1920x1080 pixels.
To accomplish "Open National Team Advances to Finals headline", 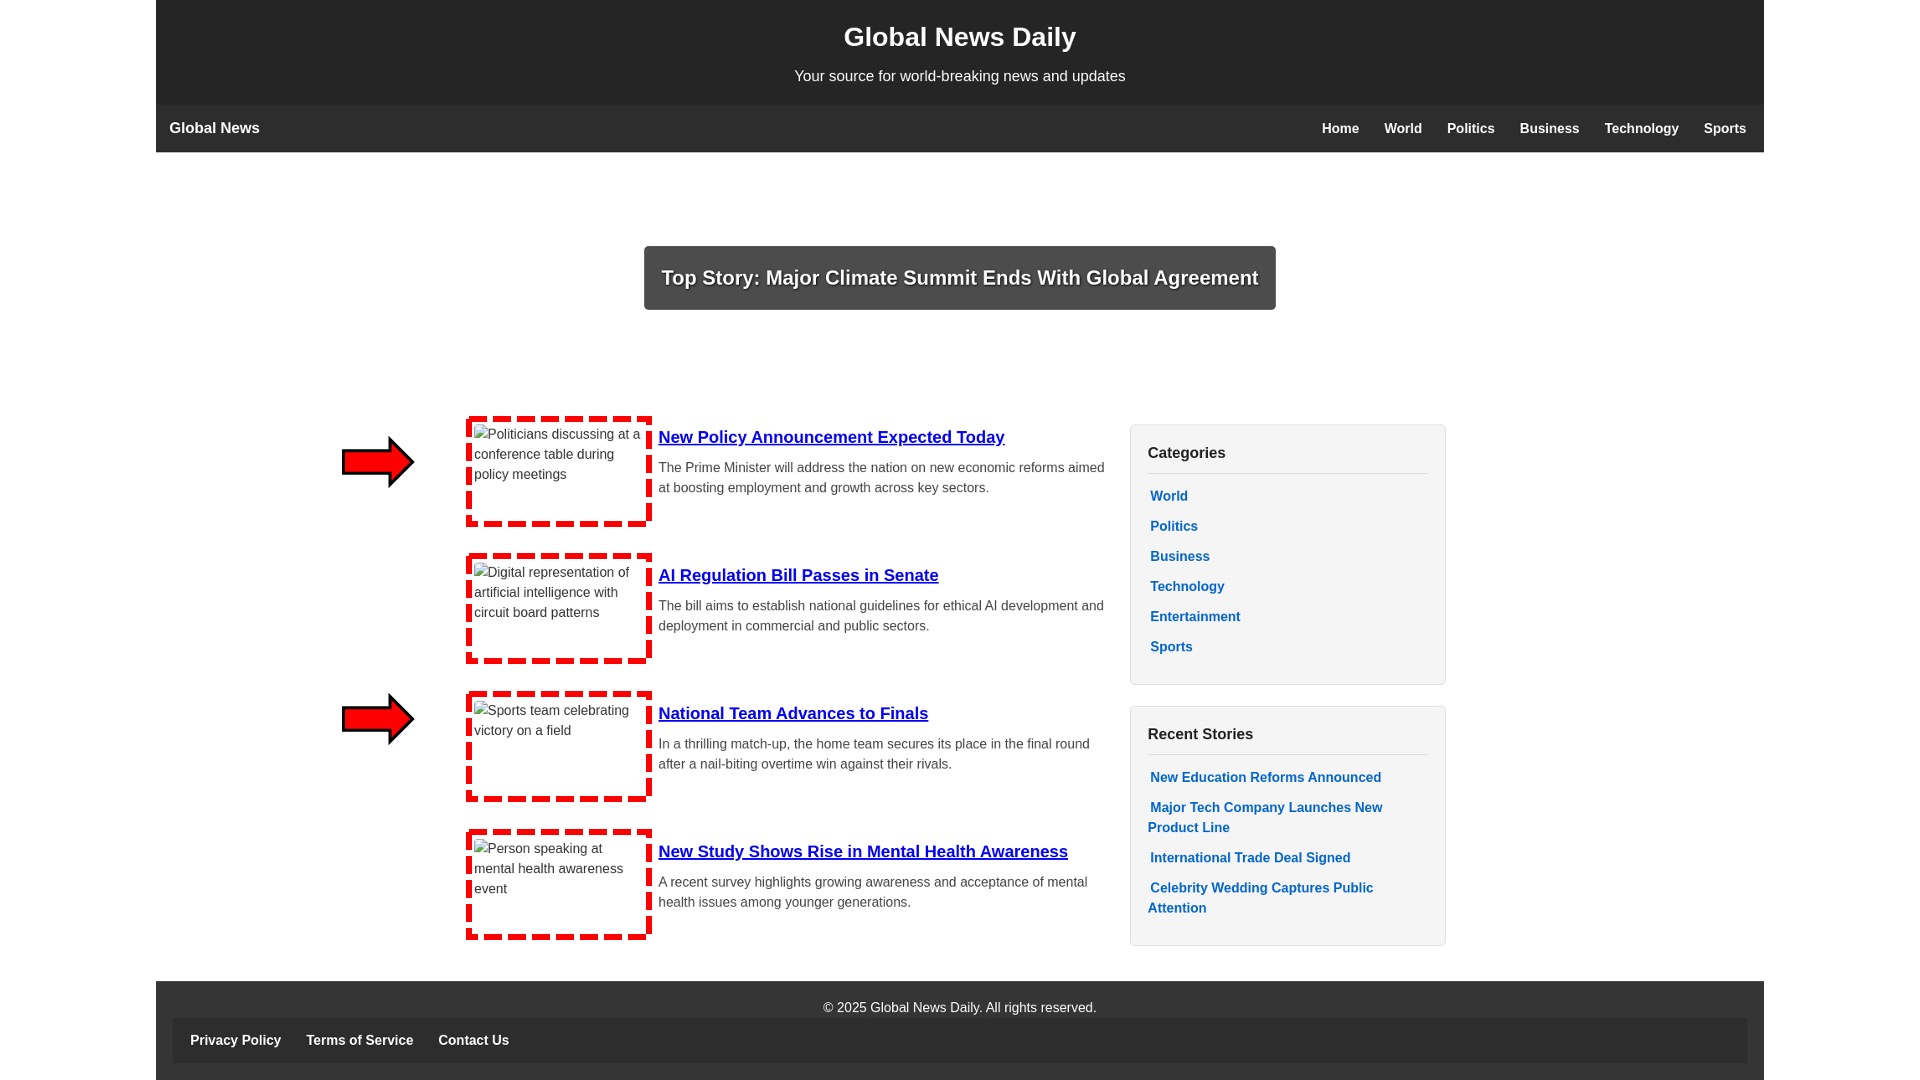I will coord(793,714).
